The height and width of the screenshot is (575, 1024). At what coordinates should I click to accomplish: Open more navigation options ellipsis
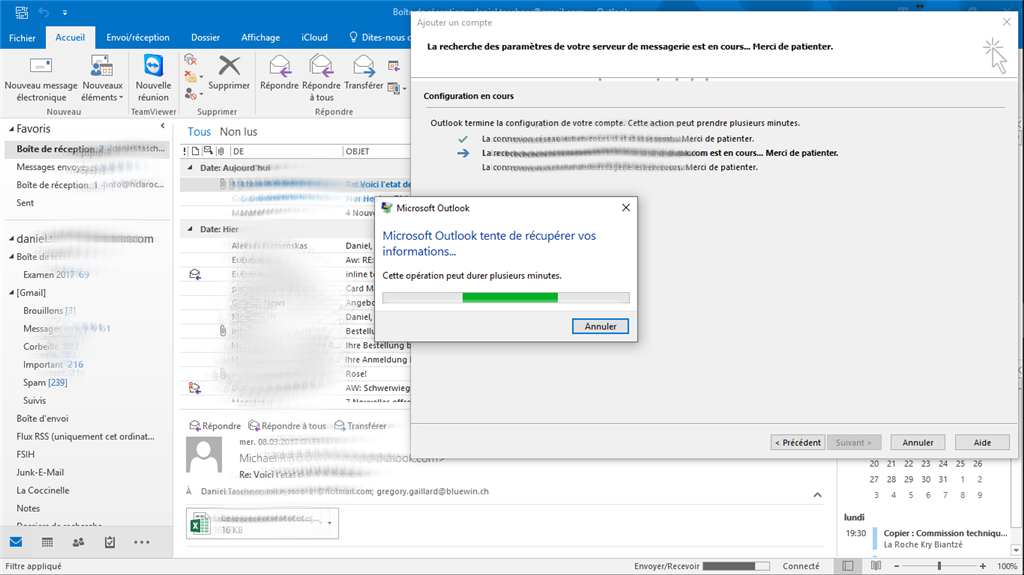[142, 542]
